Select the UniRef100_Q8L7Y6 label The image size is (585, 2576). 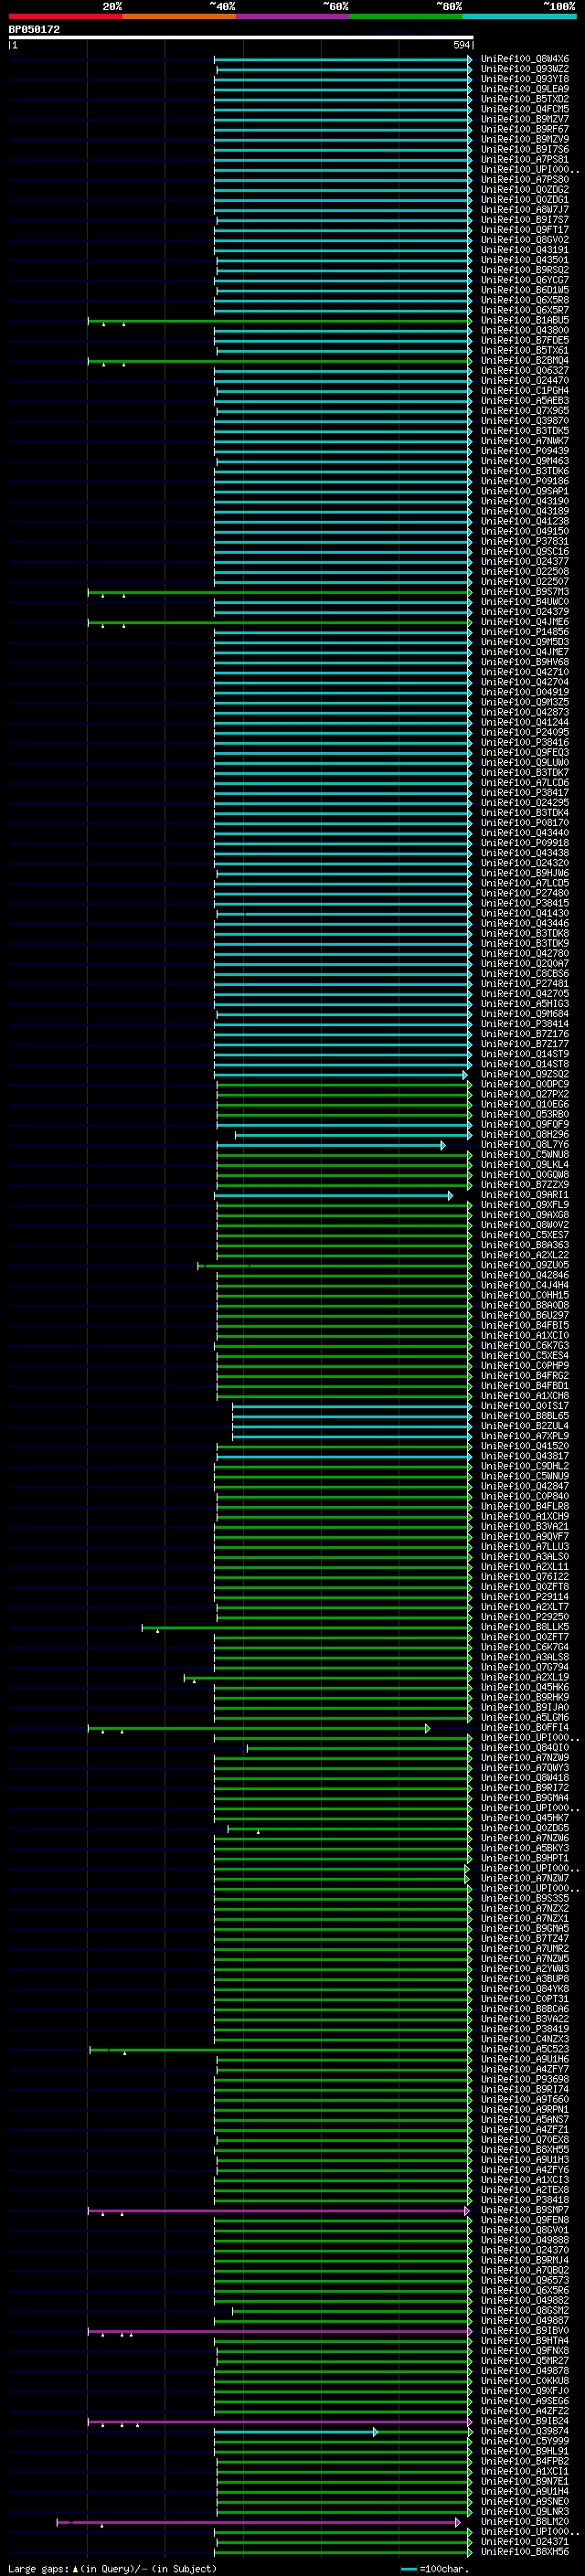tap(525, 1145)
